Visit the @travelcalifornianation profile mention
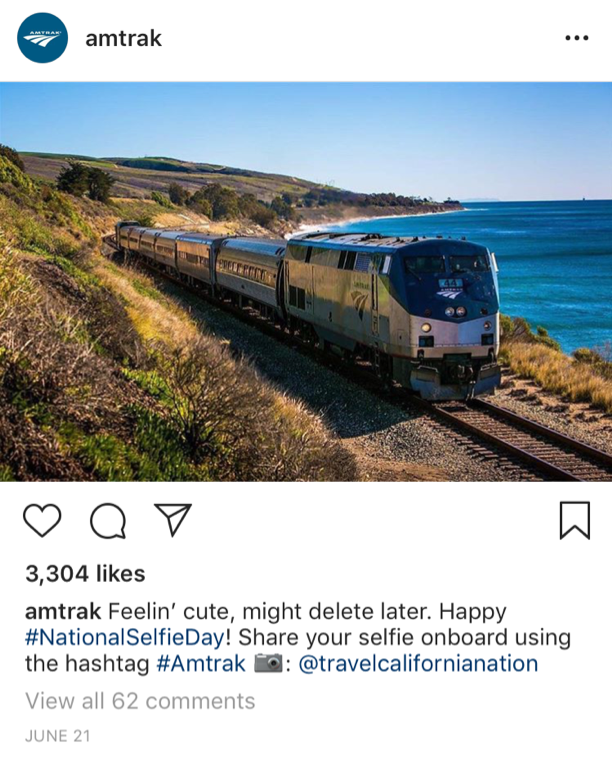 pyautogui.click(x=418, y=664)
